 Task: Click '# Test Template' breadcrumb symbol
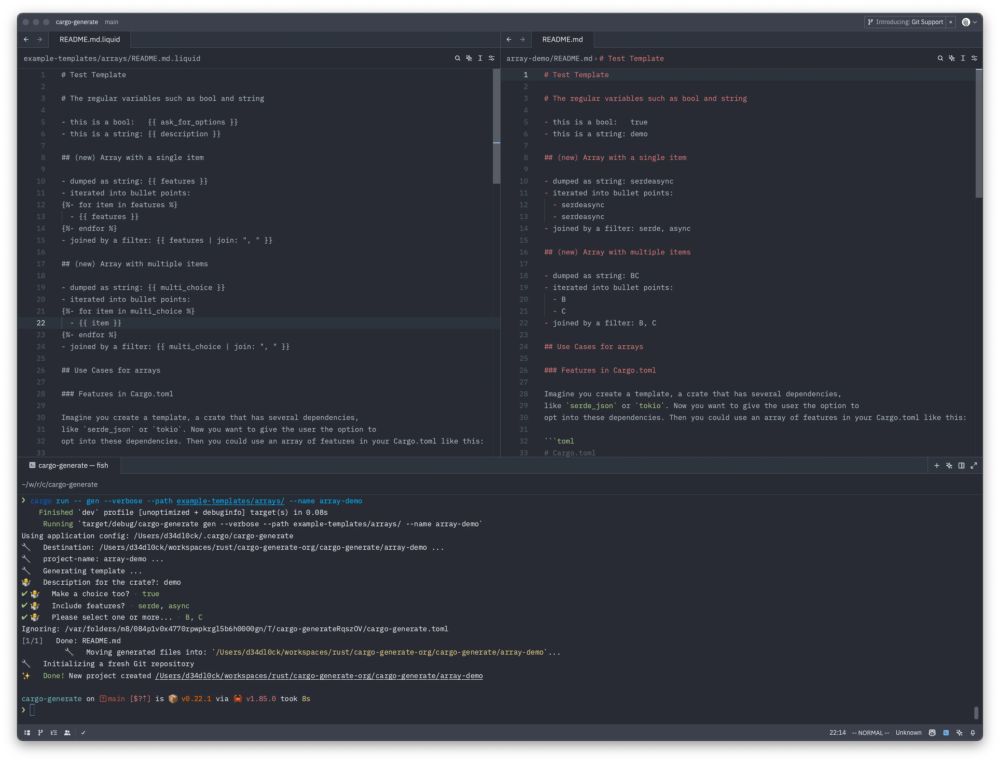pyautogui.click(x=631, y=58)
